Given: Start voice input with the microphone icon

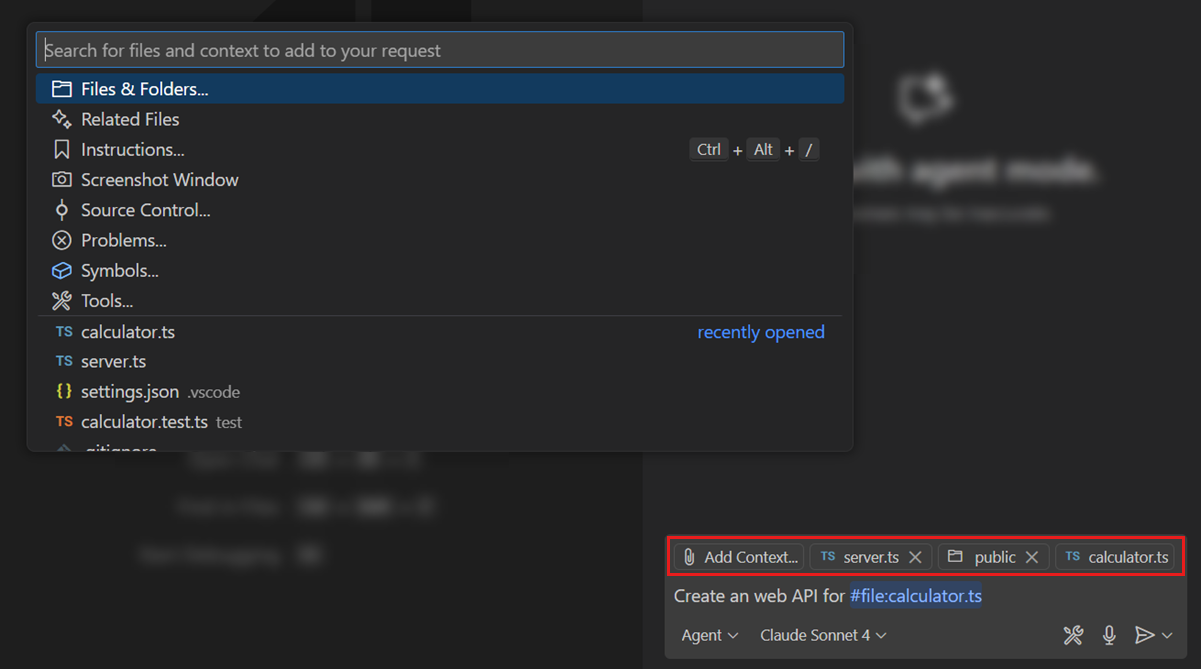Looking at the screenshot, I should 1109,635.
